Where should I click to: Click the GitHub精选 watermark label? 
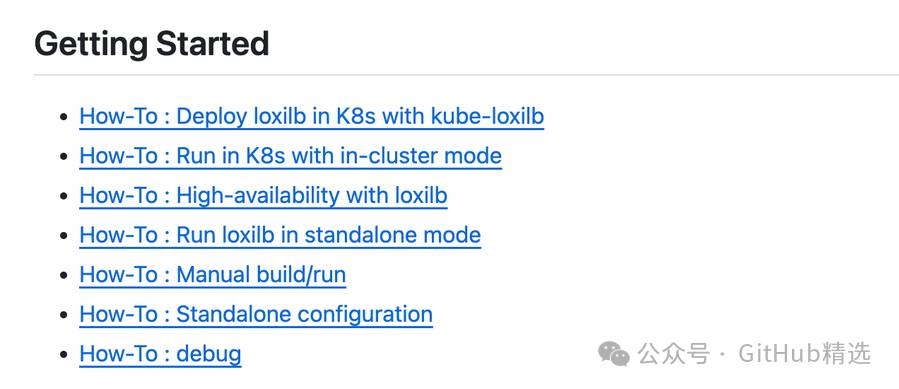804,353
